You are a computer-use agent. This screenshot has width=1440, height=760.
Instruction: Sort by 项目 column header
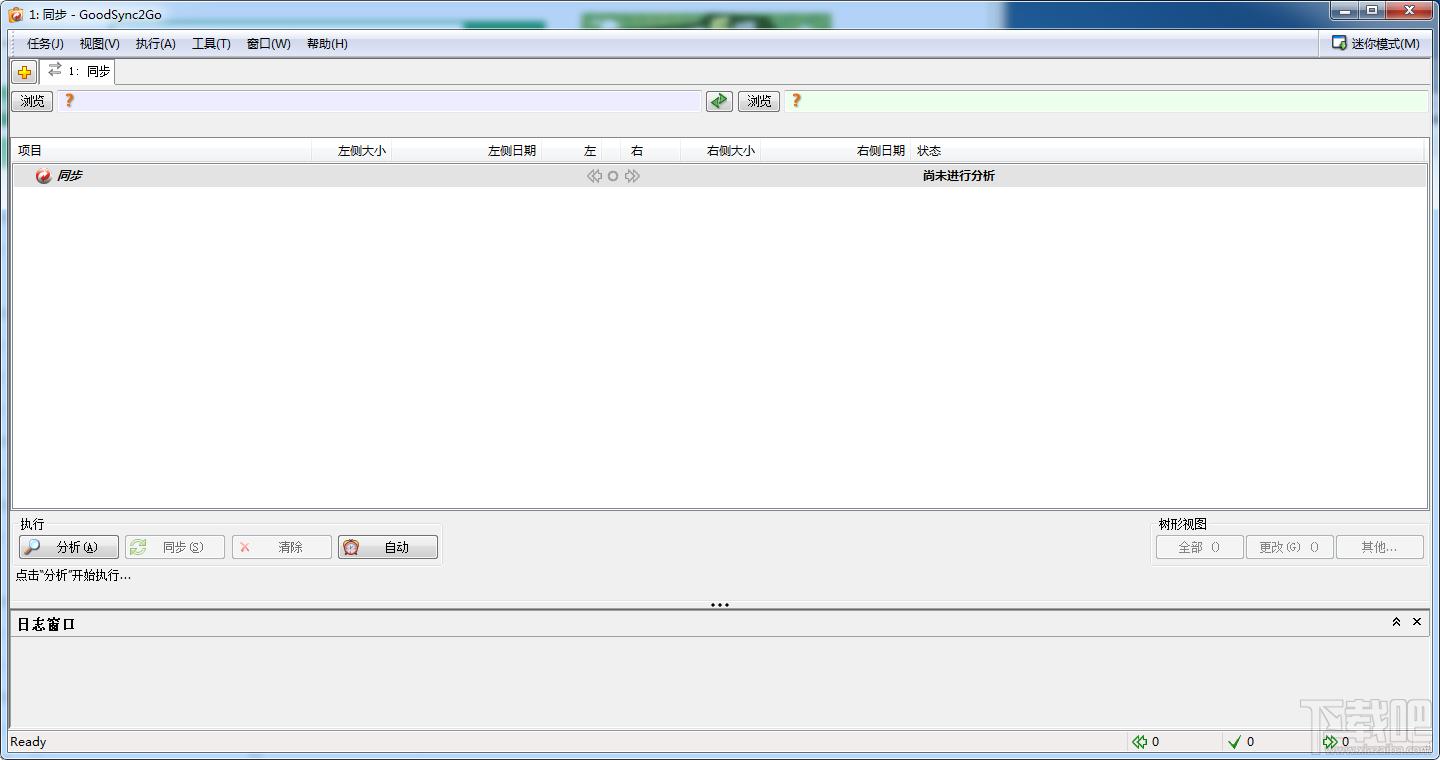click(x=161, y=151)
